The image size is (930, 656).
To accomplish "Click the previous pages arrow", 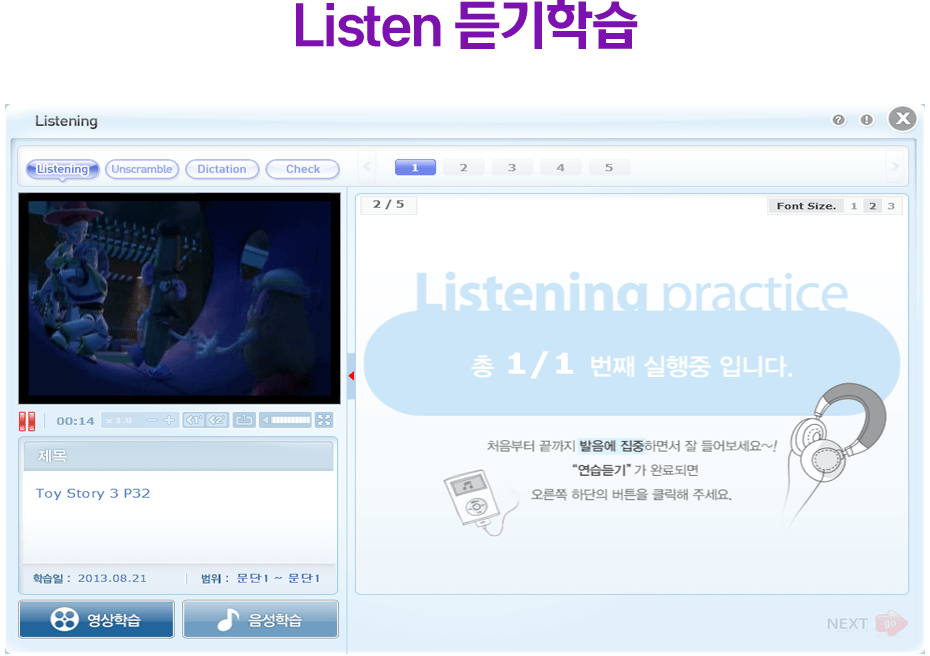I will click(367, 167).
